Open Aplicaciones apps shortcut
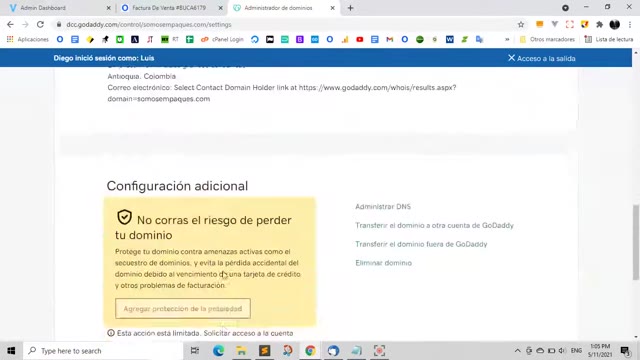 tap(28, 40)
